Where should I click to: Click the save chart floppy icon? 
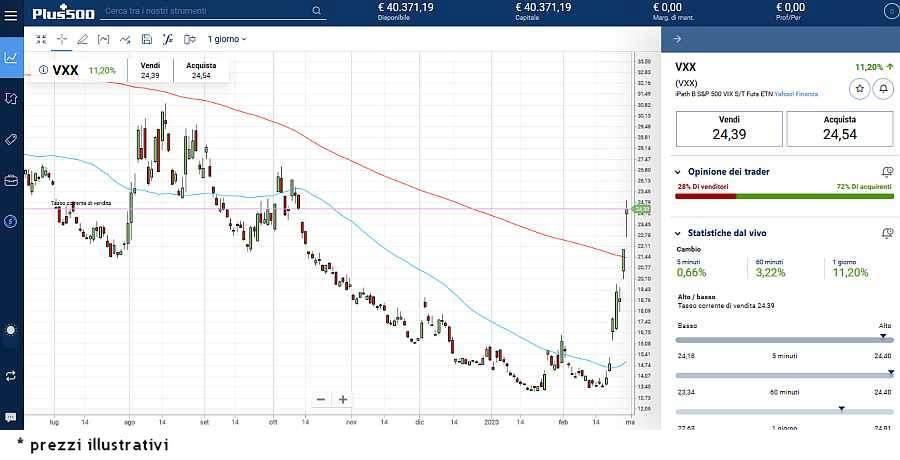146,39
